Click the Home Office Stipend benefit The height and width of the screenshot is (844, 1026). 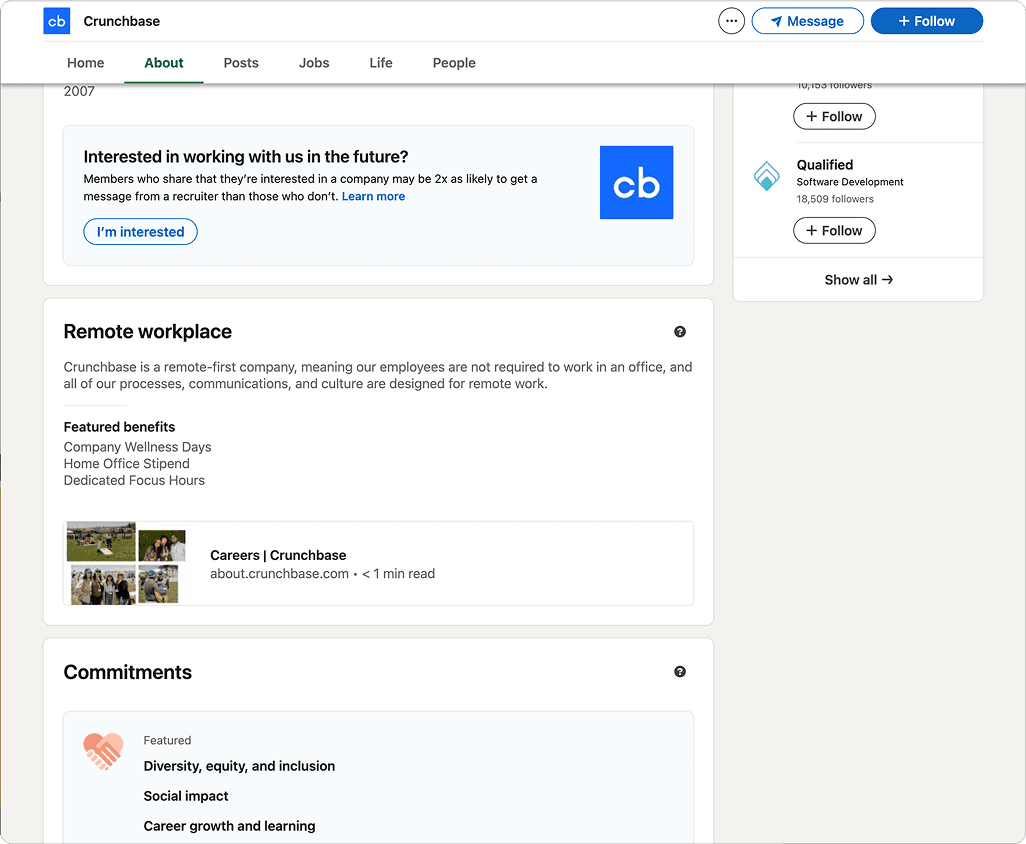(x=126, y=464)
